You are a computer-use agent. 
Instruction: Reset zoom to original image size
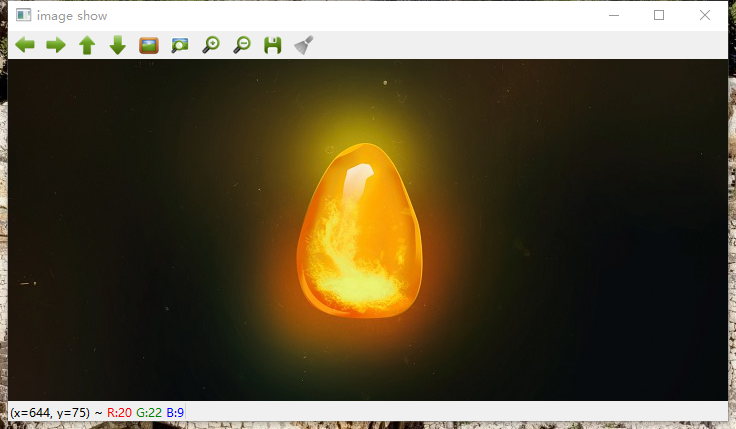[149, 45]
